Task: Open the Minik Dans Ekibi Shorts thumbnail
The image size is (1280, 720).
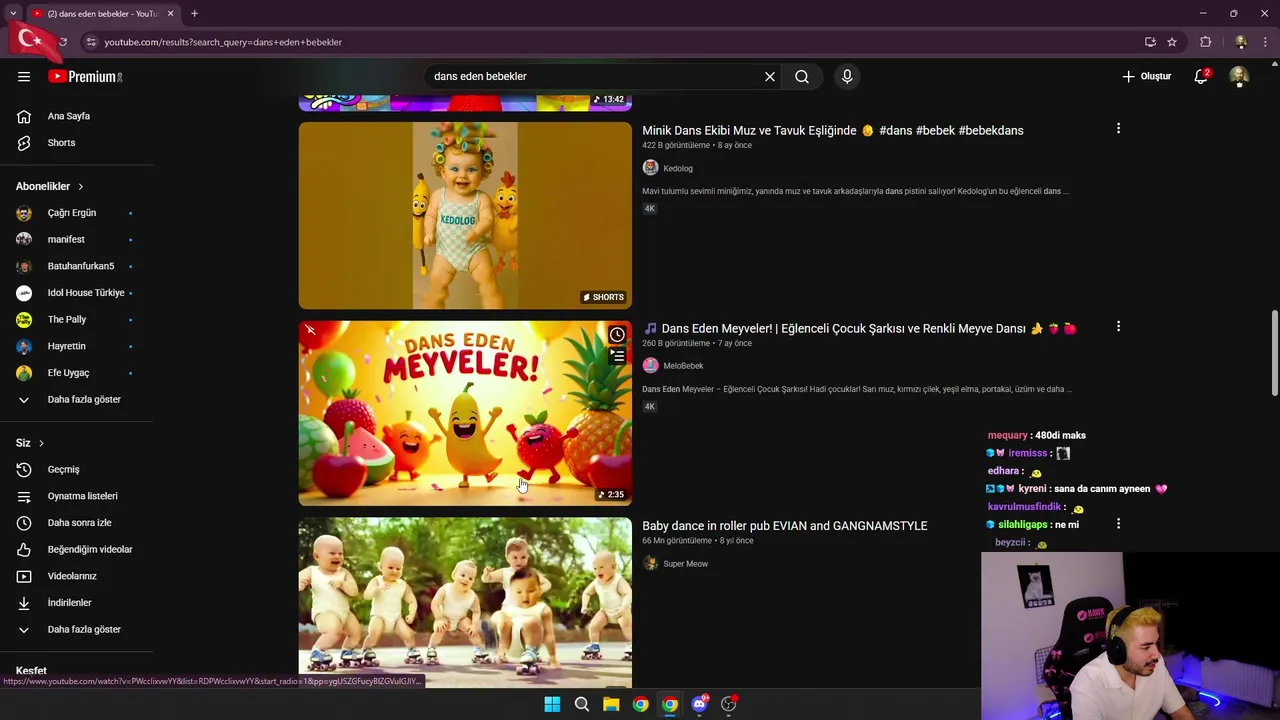Action: [465, 215]
